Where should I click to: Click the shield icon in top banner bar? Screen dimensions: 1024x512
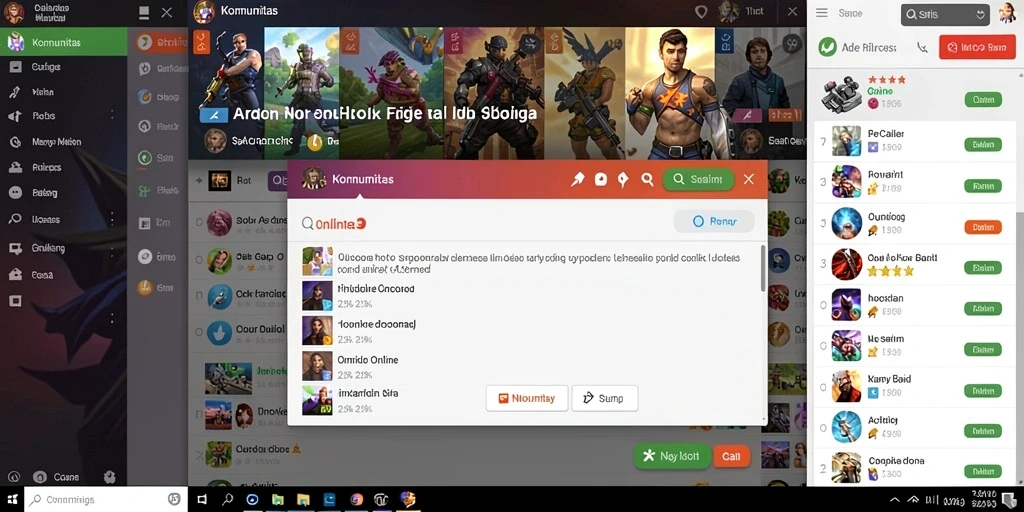[x=701, y=12]
